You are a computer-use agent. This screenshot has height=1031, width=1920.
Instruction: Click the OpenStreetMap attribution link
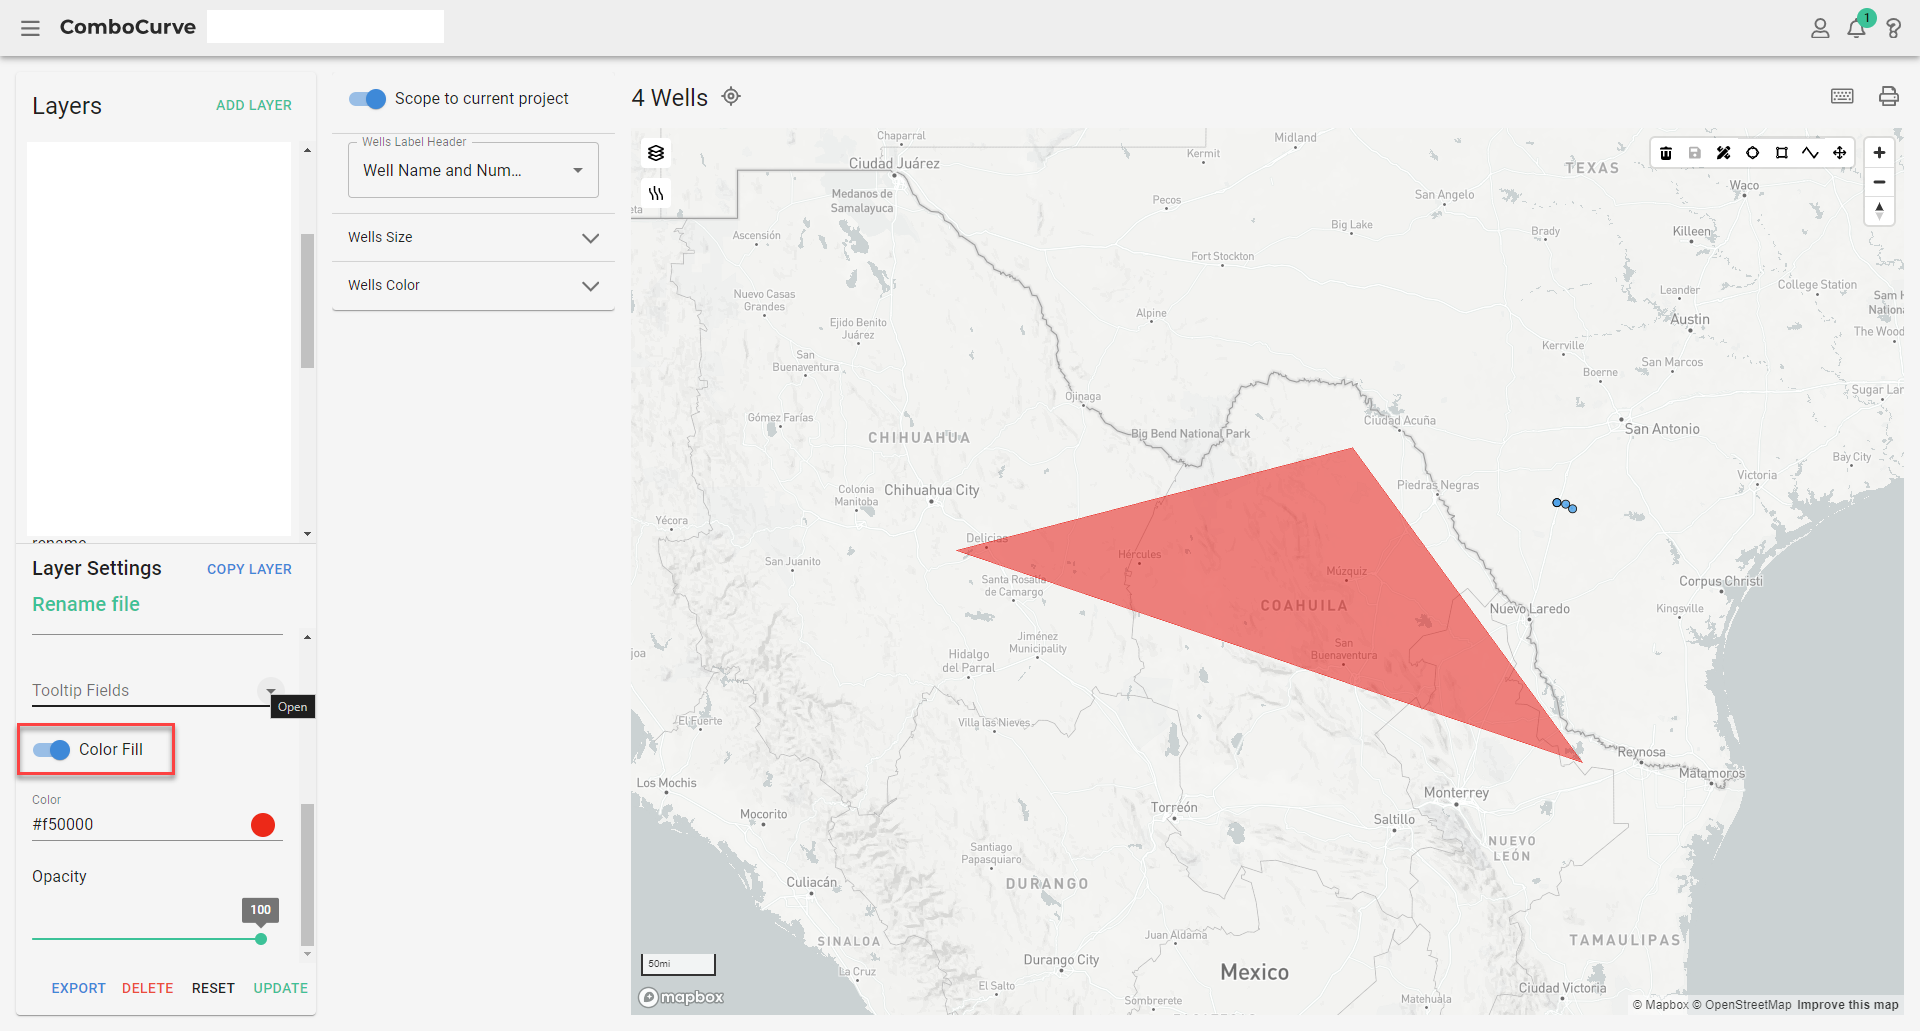1742,1005
